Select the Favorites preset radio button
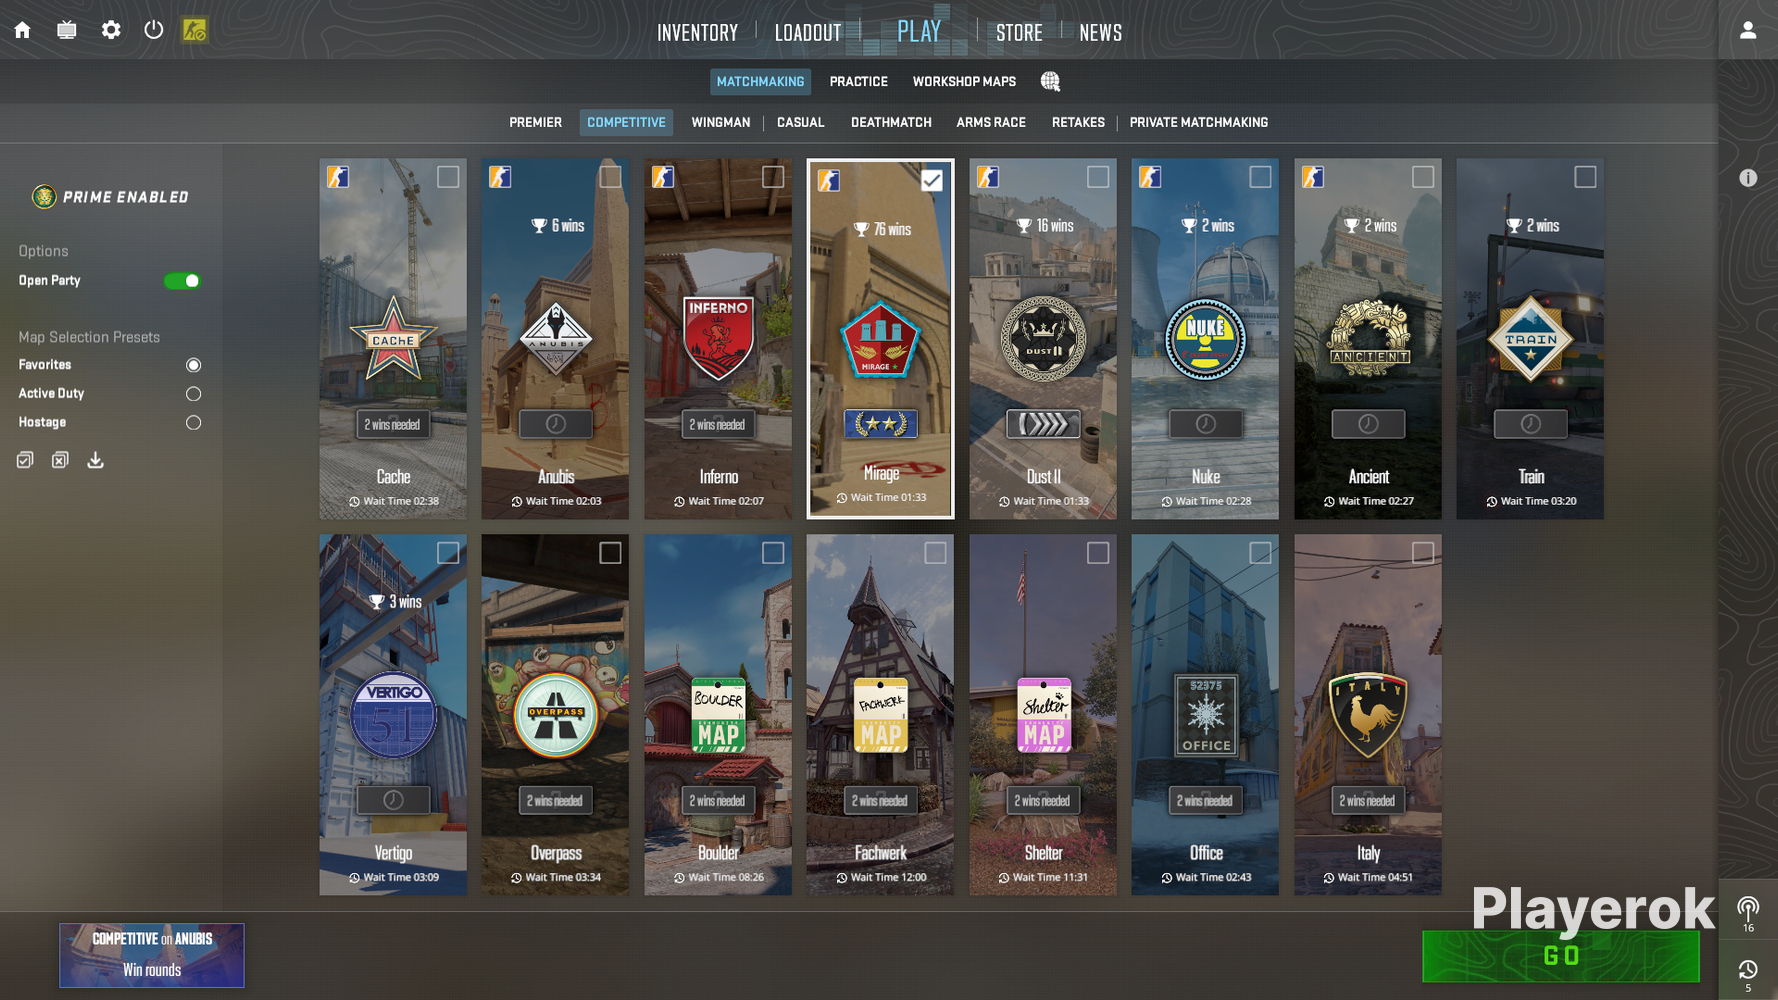The width and height of the screenshot is (1778, 1000). pos(193,365)
